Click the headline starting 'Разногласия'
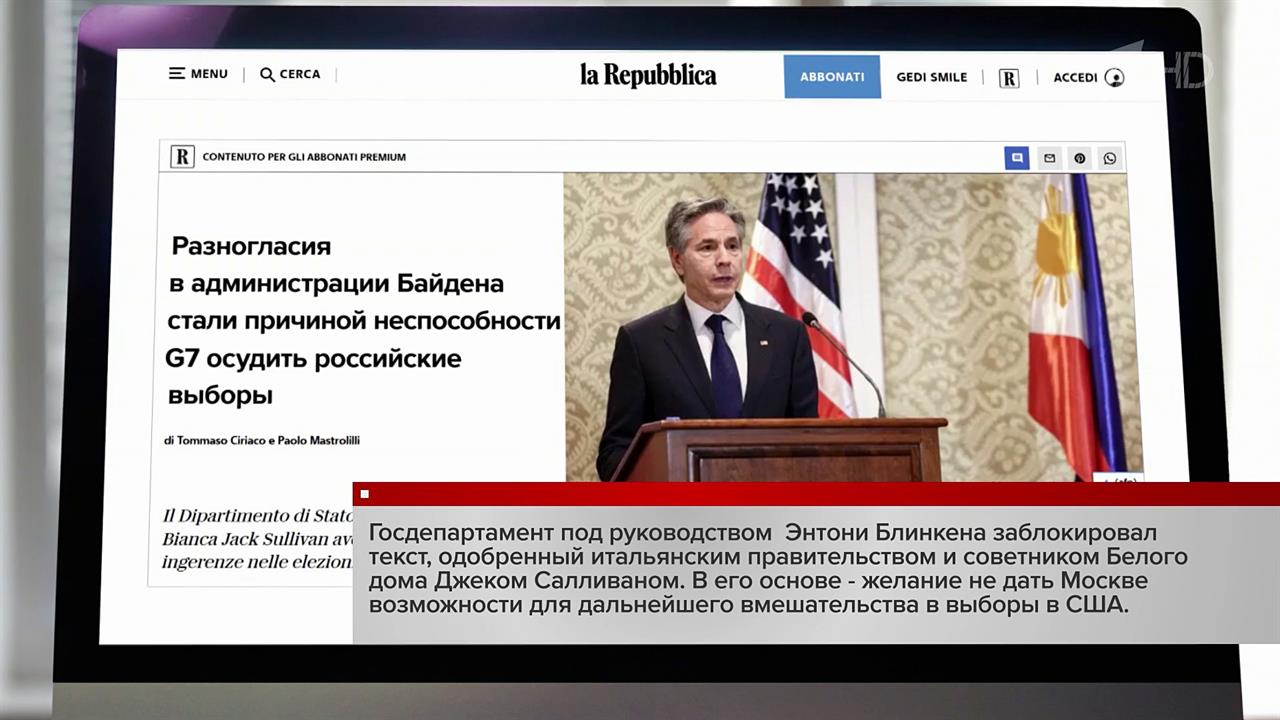 (364, 320)
